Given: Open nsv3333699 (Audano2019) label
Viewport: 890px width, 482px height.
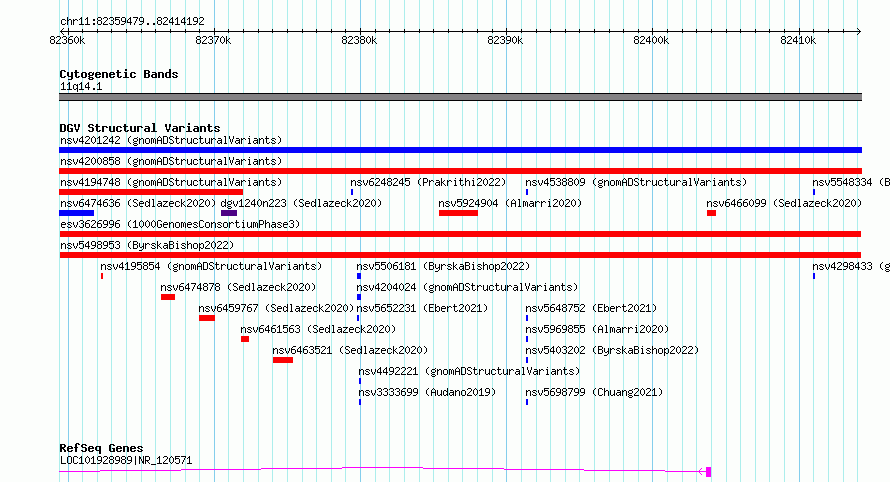Looking at the screenshot, I should click(x=427, y=392).
